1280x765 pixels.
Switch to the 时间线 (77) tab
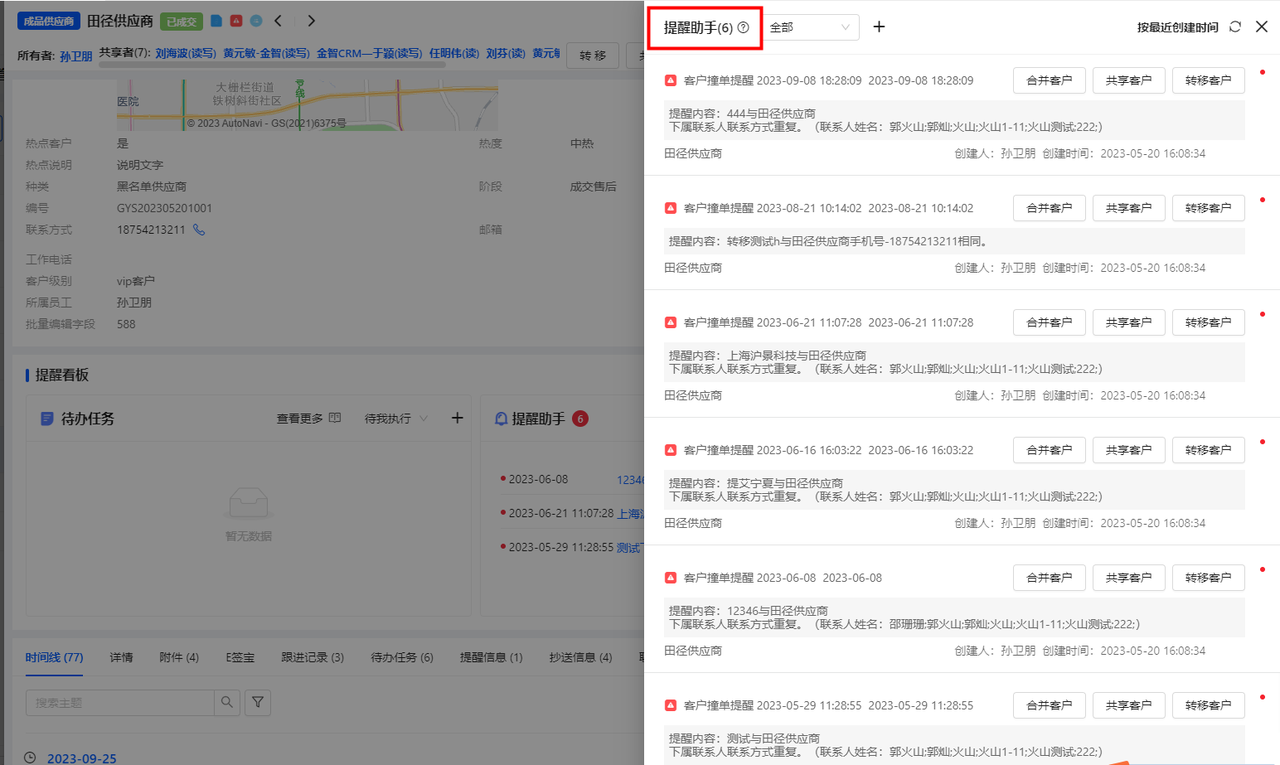pyautogui.click(x=54, y=657)
